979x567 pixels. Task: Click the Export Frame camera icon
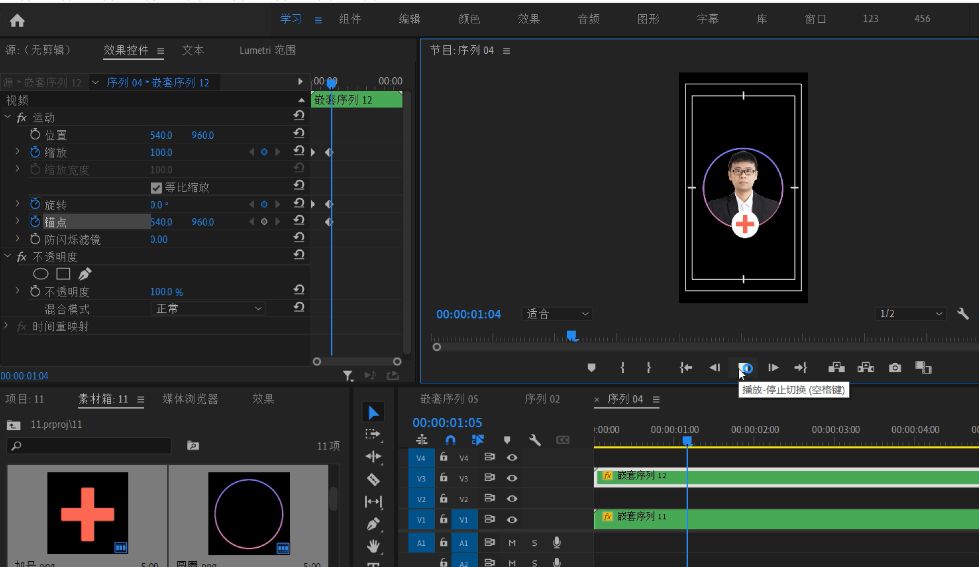[x=895, y=368]
